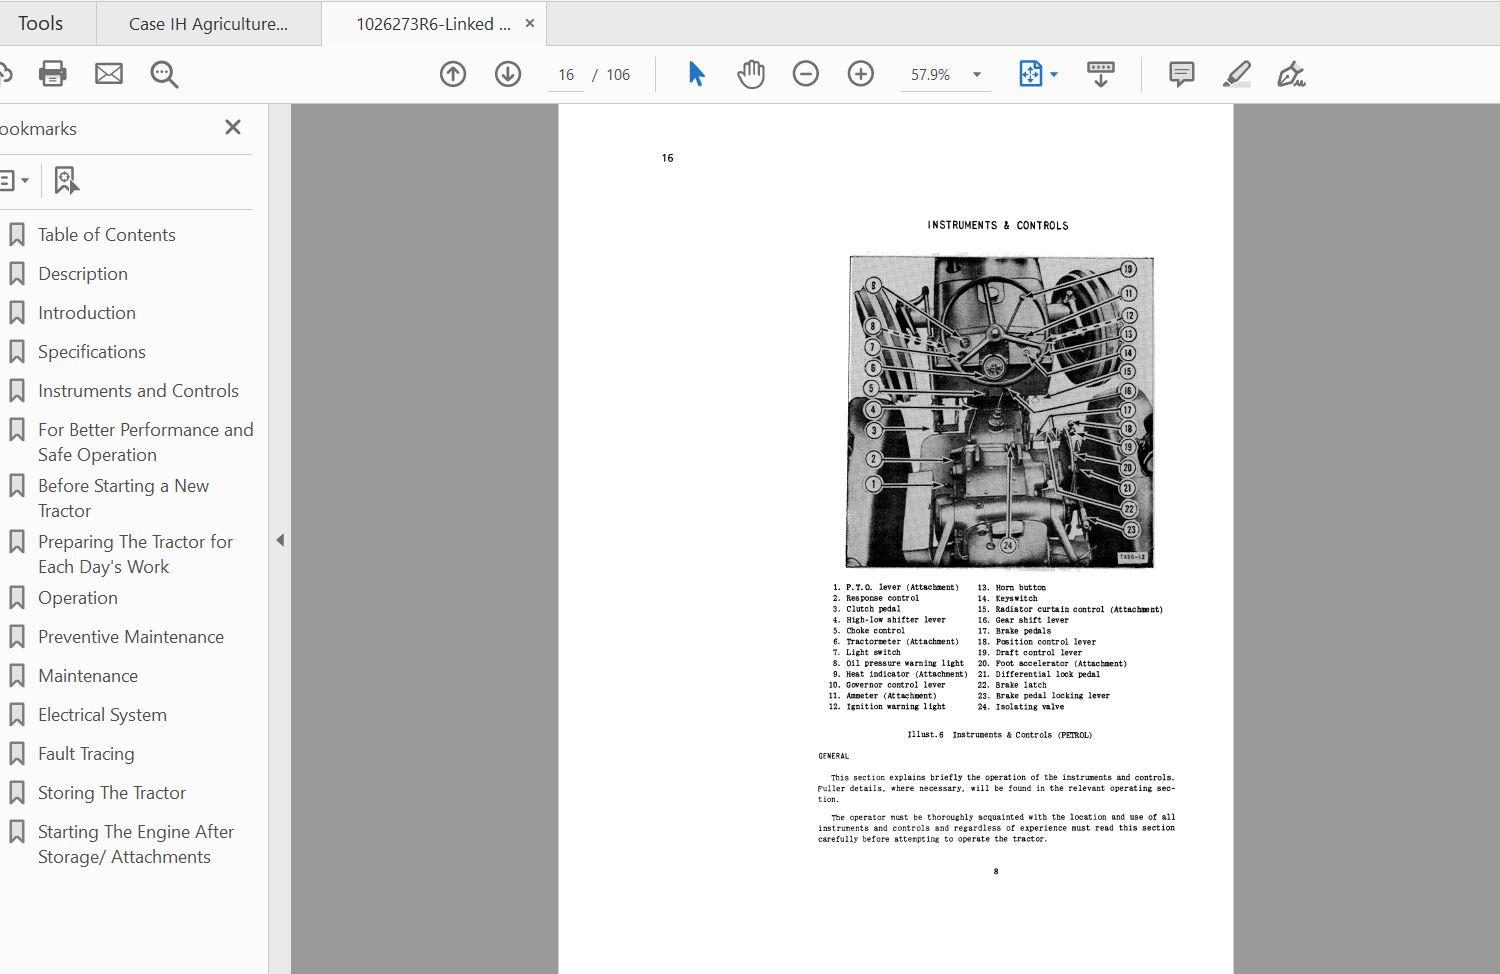Expand the page fit options arrow

click(1053, 73)
